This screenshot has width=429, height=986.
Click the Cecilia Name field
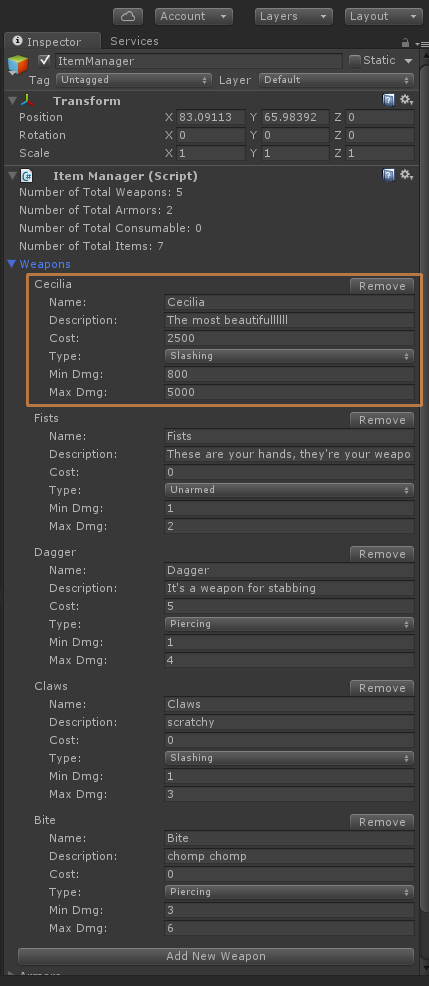pos(289,302)
